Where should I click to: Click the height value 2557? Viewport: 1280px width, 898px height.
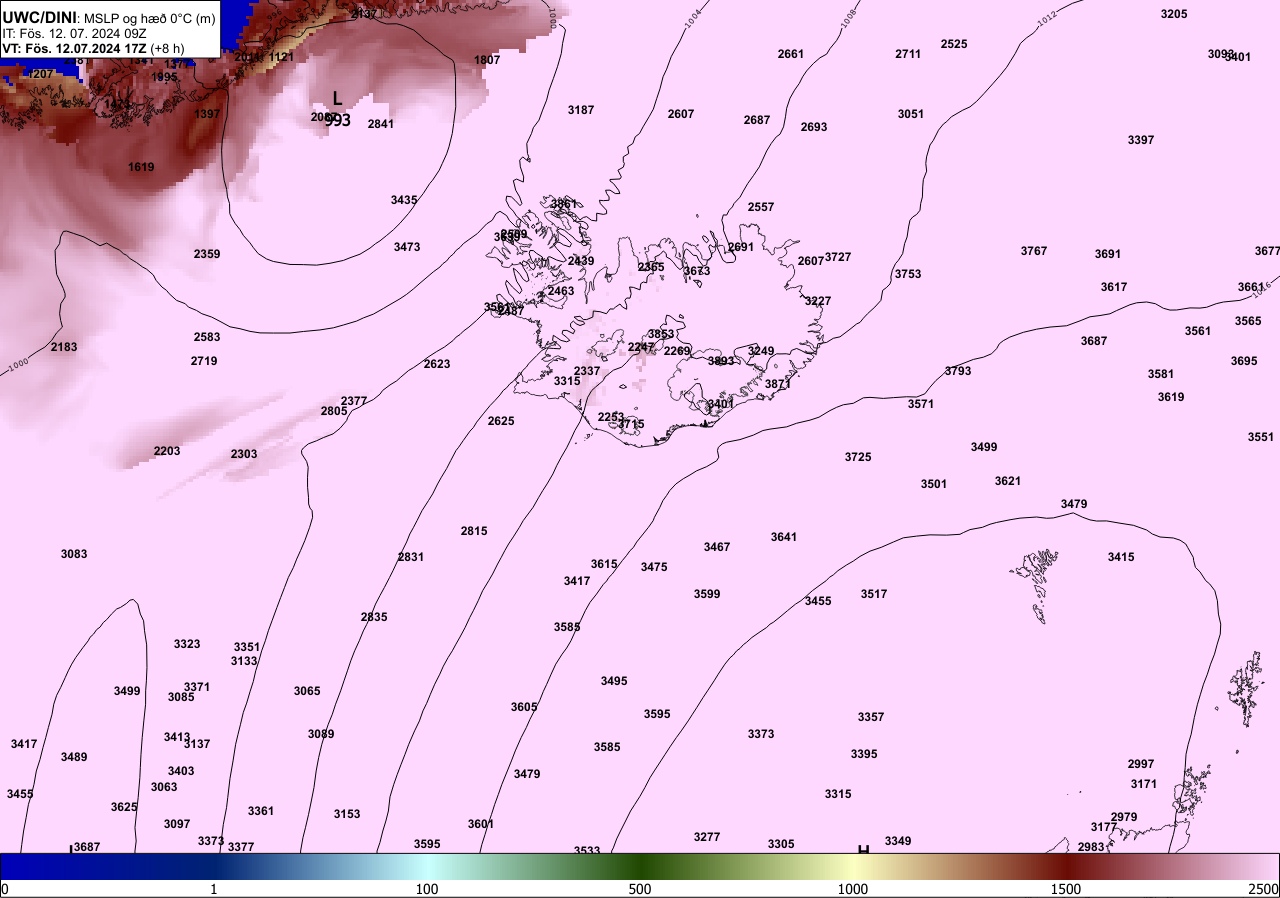pos(761,207)
